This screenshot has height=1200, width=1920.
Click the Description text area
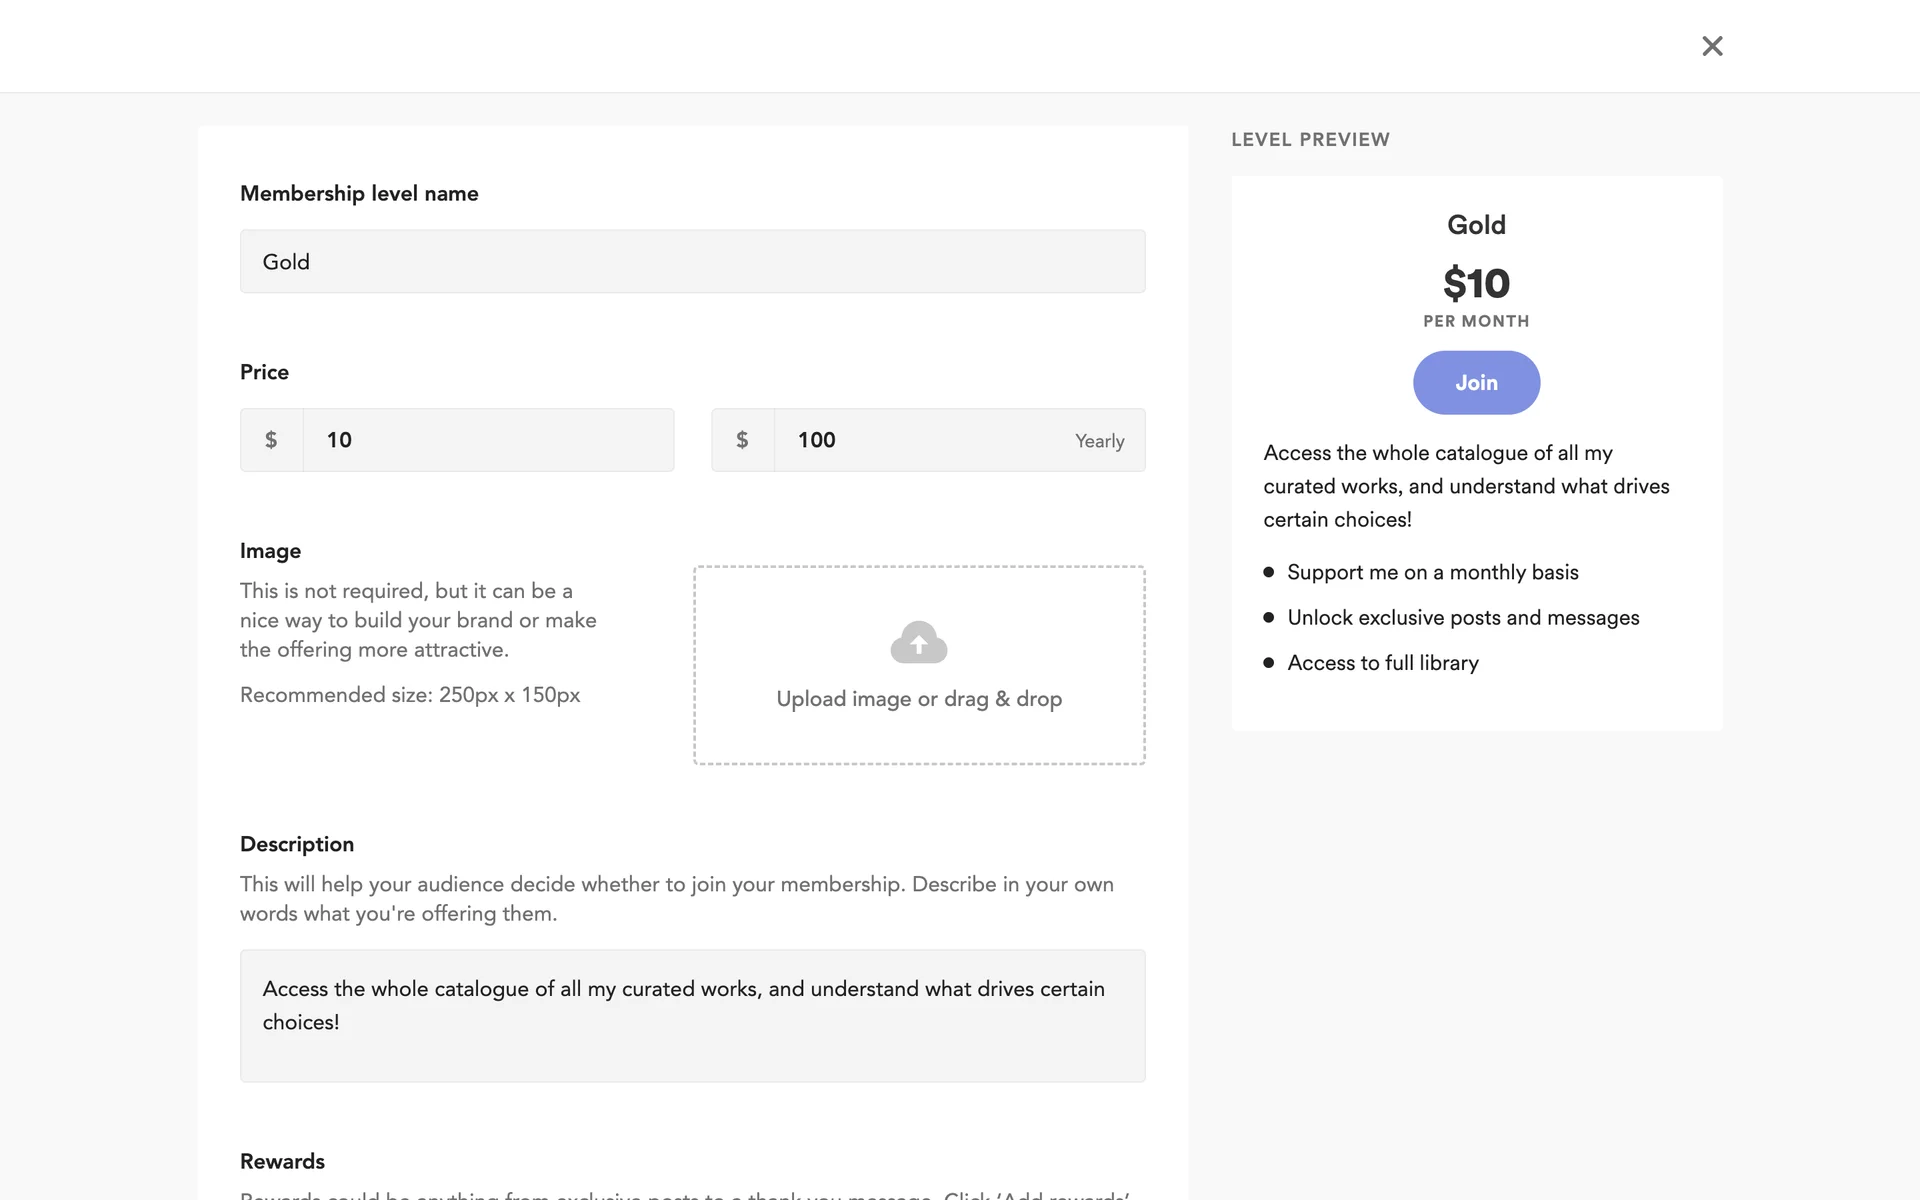692,1015
